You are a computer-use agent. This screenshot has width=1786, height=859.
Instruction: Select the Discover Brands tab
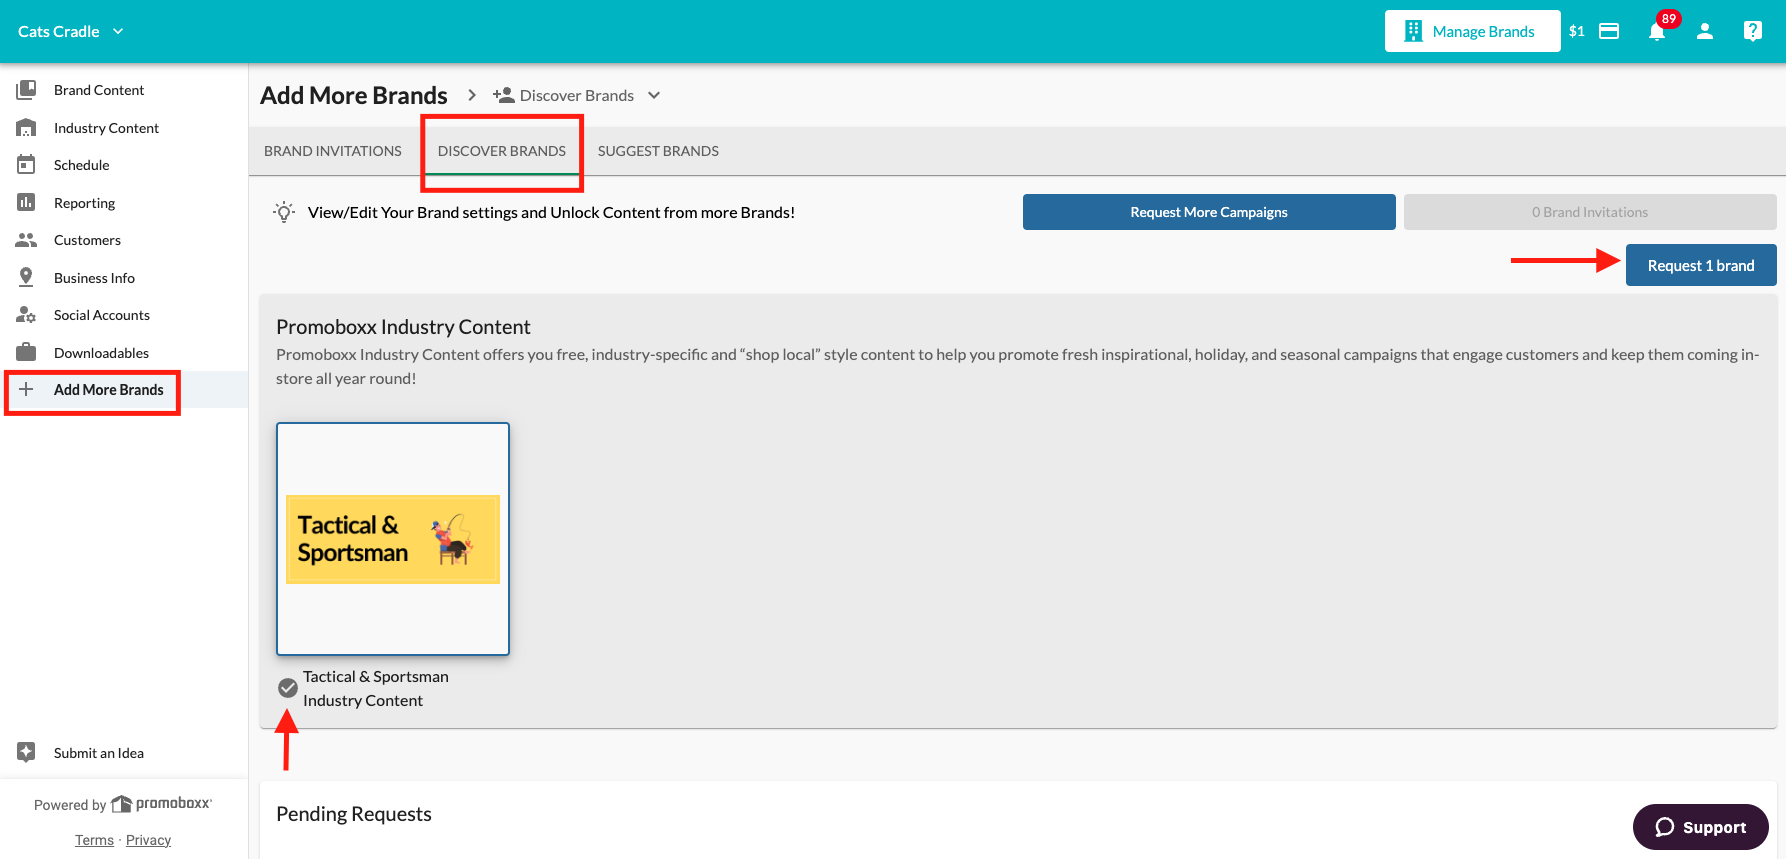(x=502, y=151)
